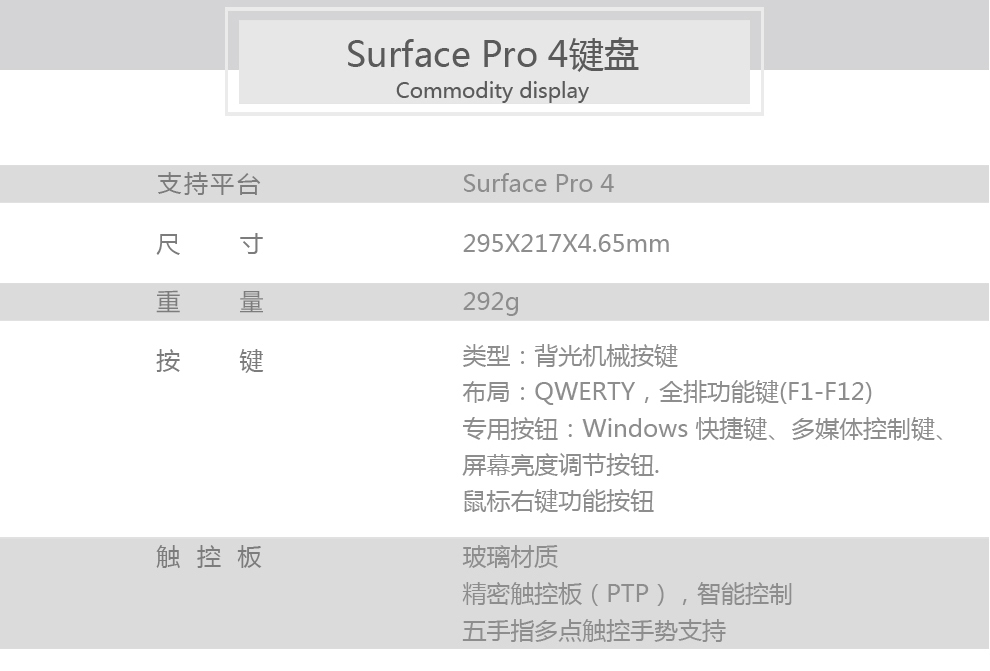Select the 触控板 row label
This screenshot has height=671, width=990.
(208, 557)
